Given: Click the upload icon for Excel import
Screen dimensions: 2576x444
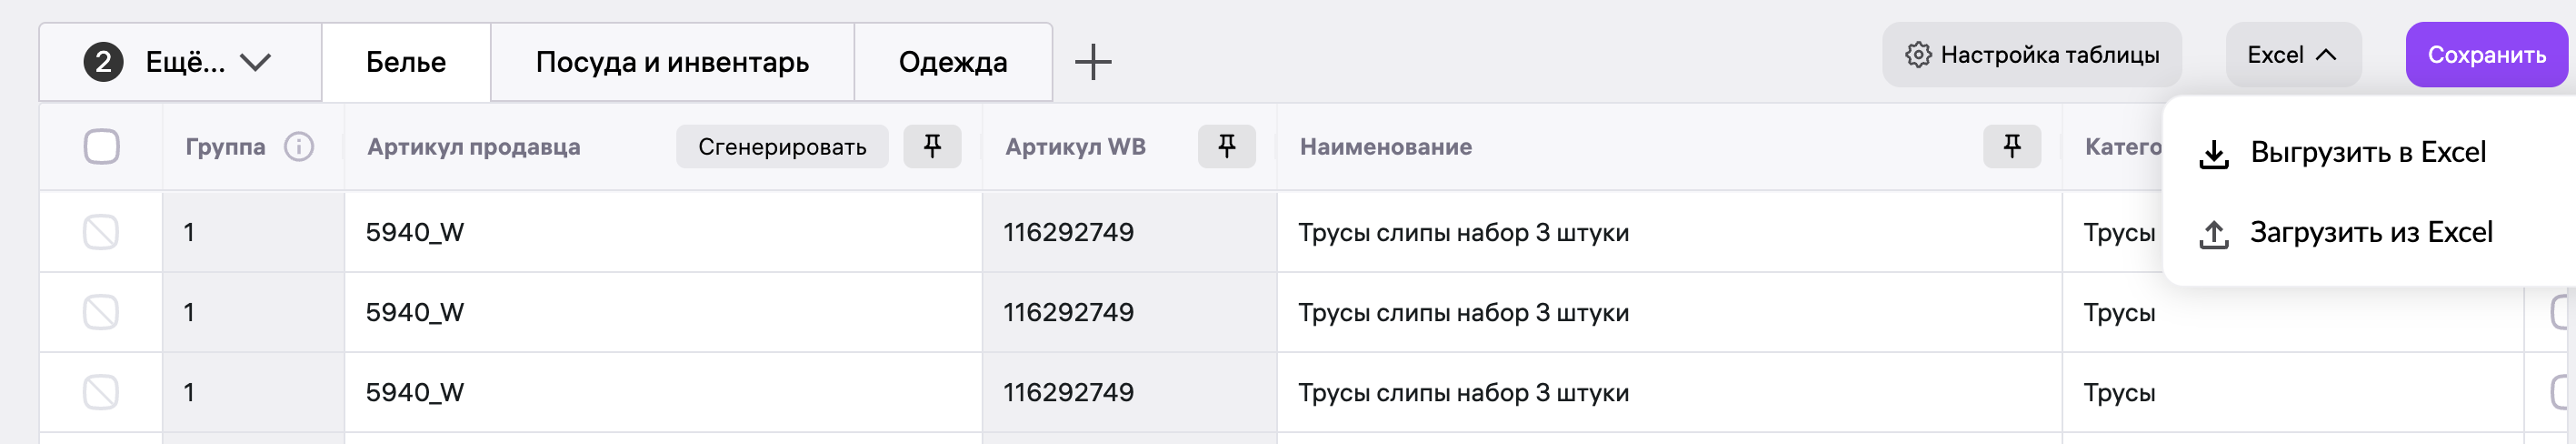Looking at the screenshot, I should [x=2214, y=234].
